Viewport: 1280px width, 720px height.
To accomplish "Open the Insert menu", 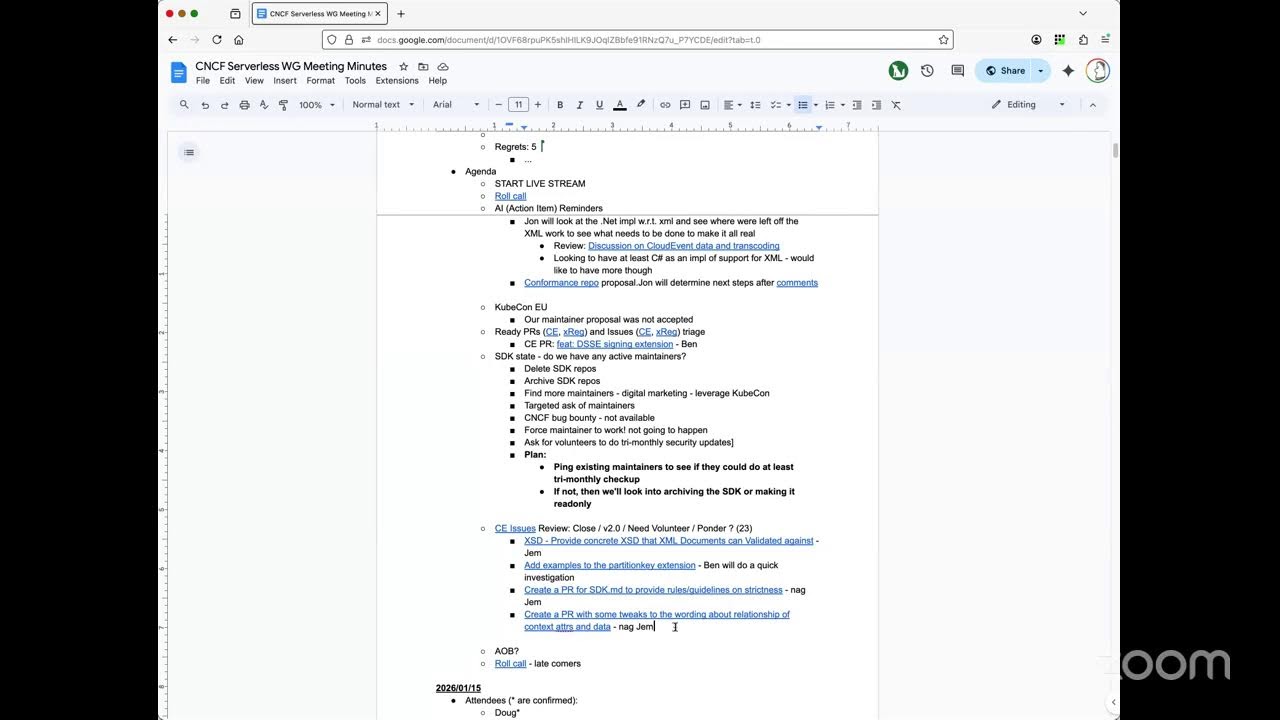I will 285,81.
